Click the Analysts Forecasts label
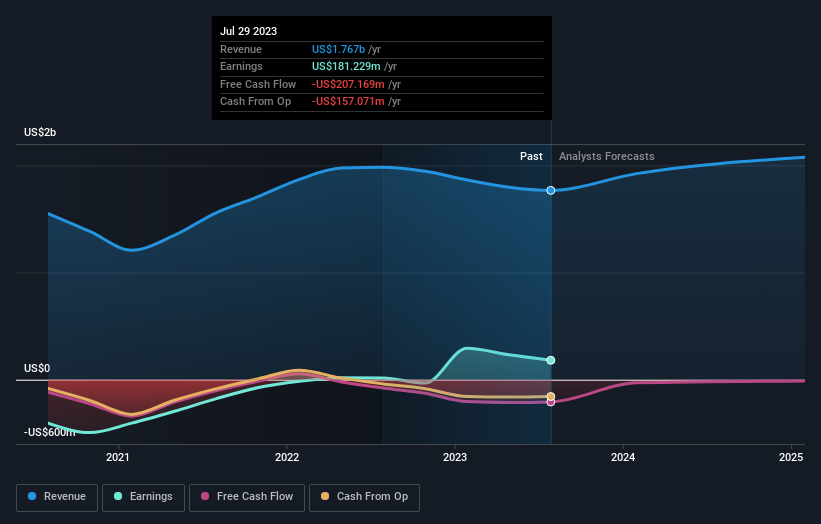Viewport: 821px width, 524px height. pos(606,157)
